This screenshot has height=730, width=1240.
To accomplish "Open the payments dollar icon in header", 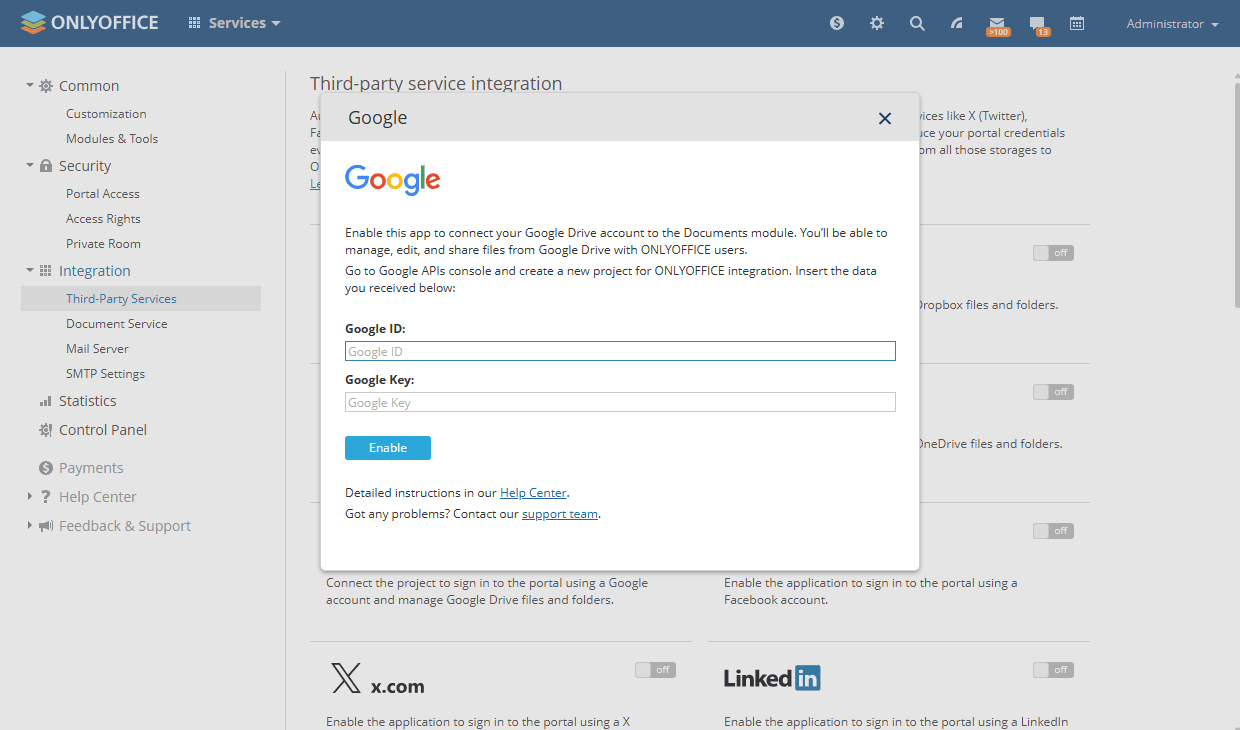I will (837, 23).
